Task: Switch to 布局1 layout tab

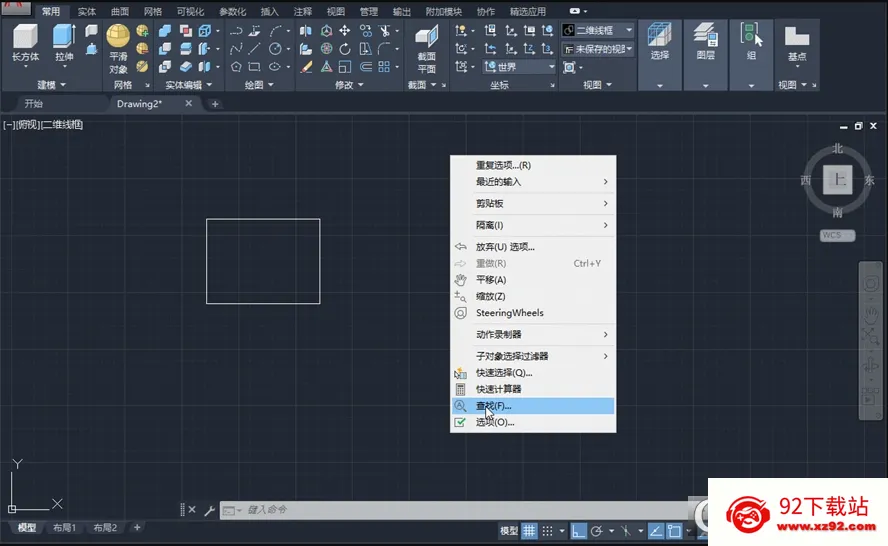Action: click(64, 528)
